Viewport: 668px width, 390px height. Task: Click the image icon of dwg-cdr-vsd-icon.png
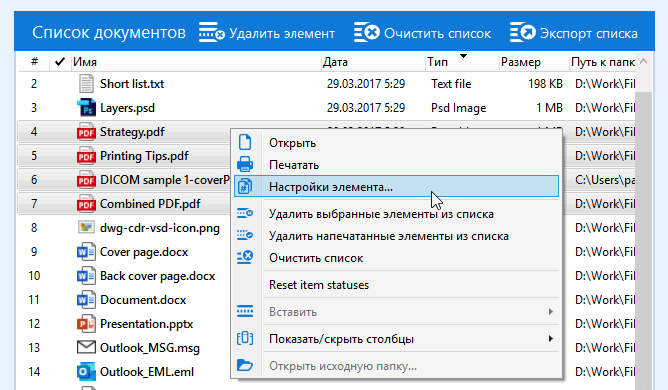click(x=86, y=227)
